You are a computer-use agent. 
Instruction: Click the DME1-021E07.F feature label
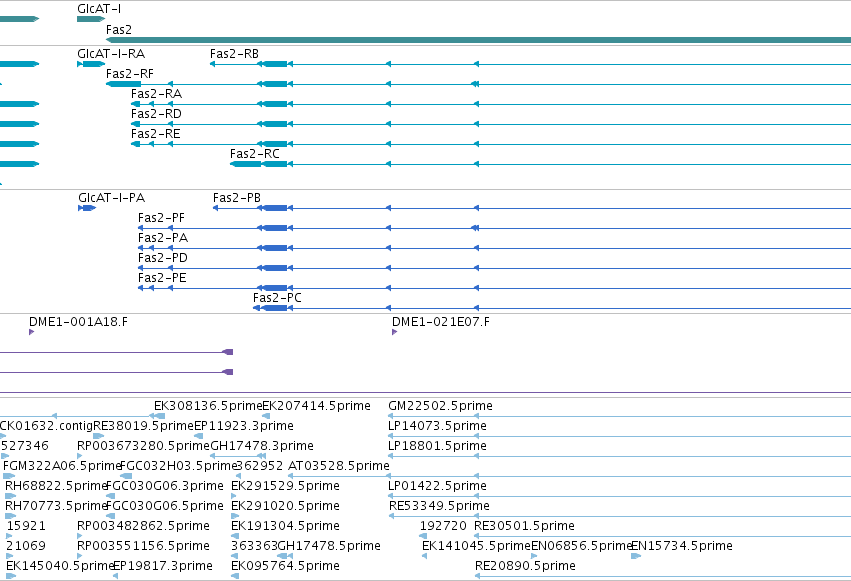(441, 322)
